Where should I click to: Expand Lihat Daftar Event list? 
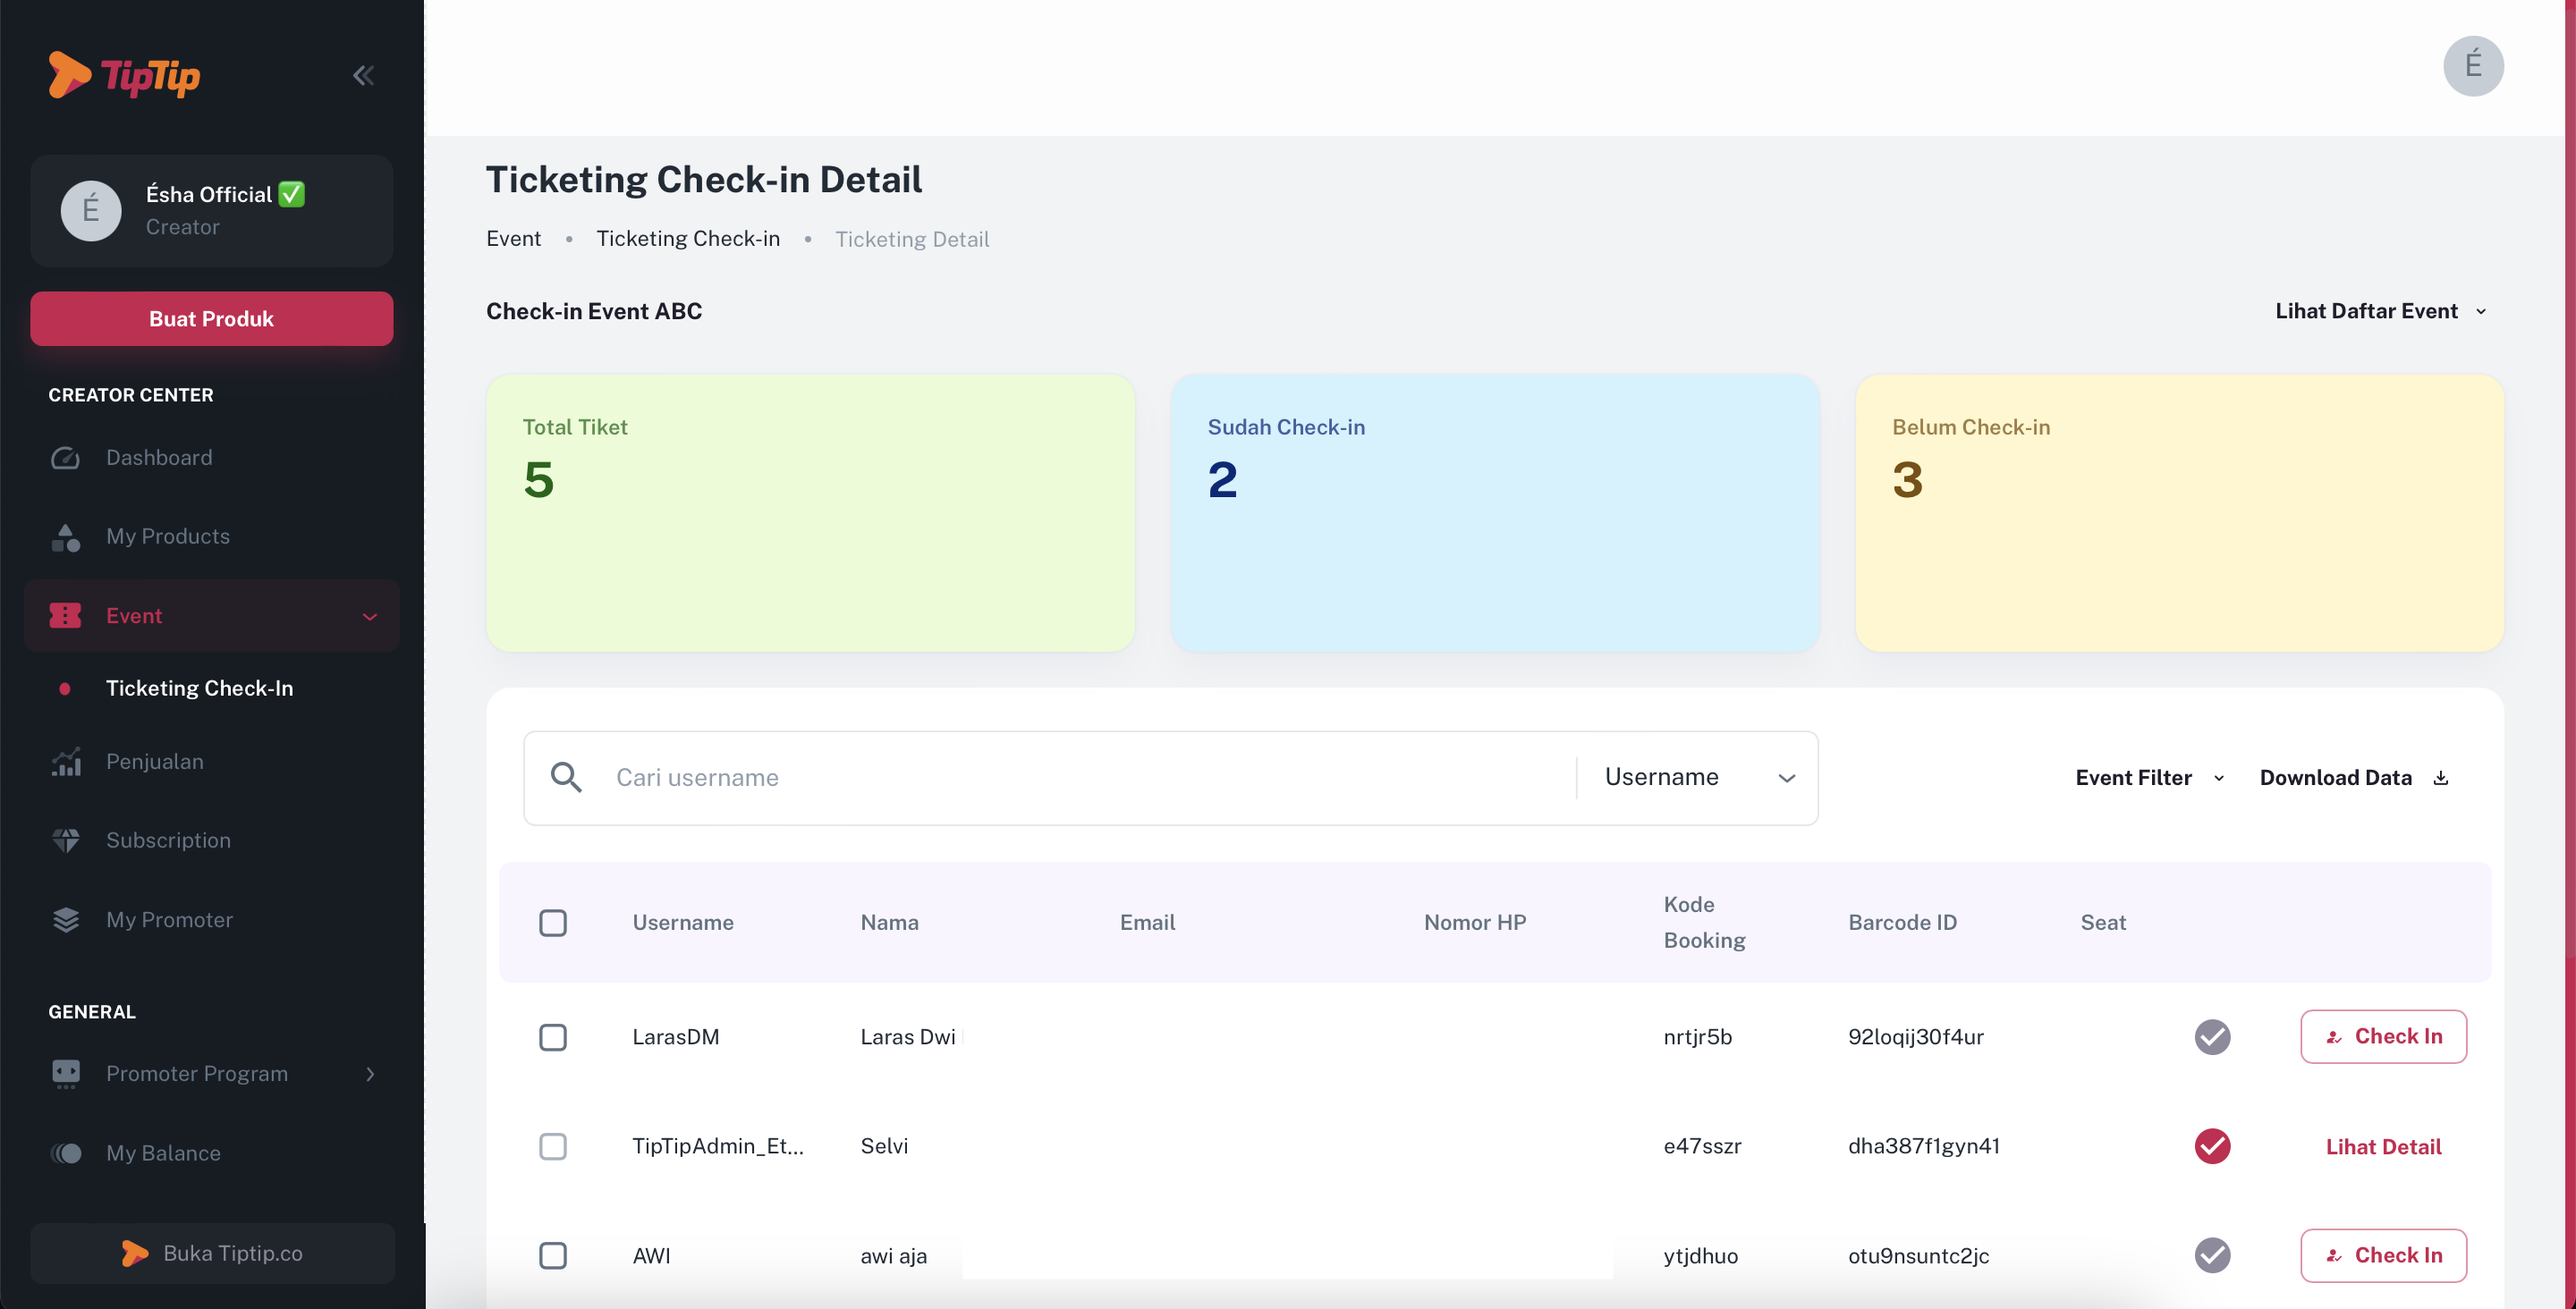pos(2380,311)
